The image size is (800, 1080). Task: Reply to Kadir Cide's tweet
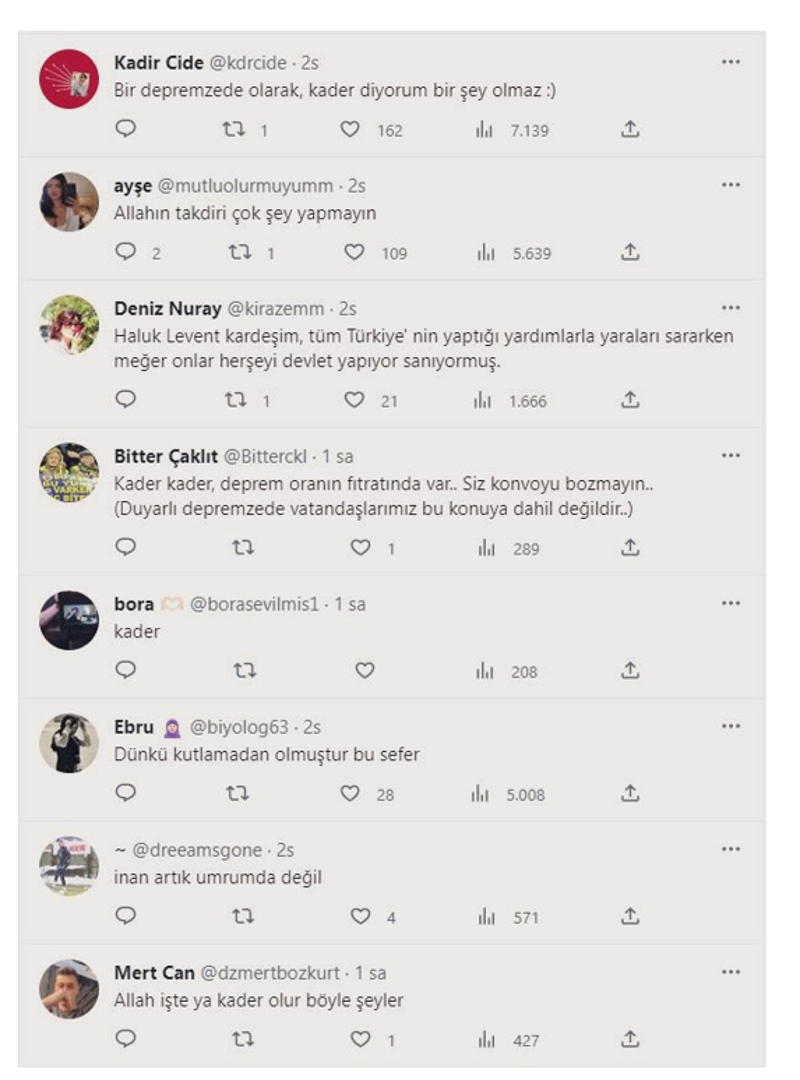coord(126,130)
